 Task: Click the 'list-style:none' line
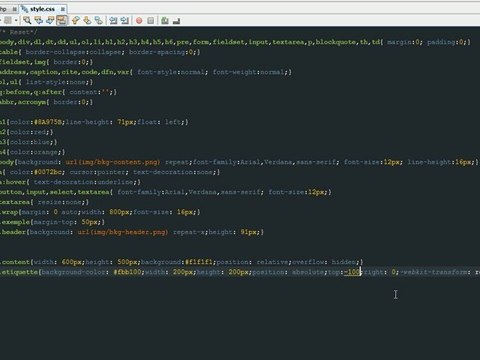click(x=46, y=82)
